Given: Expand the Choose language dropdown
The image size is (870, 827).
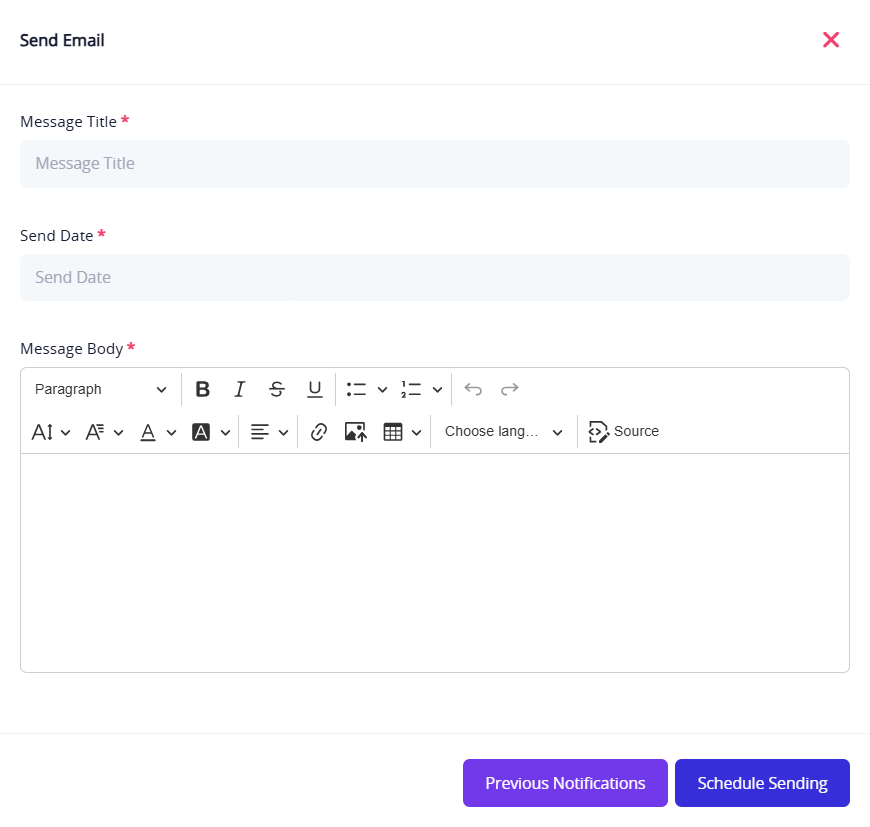Looking at the screenshot, I should (x=504, y=432).
